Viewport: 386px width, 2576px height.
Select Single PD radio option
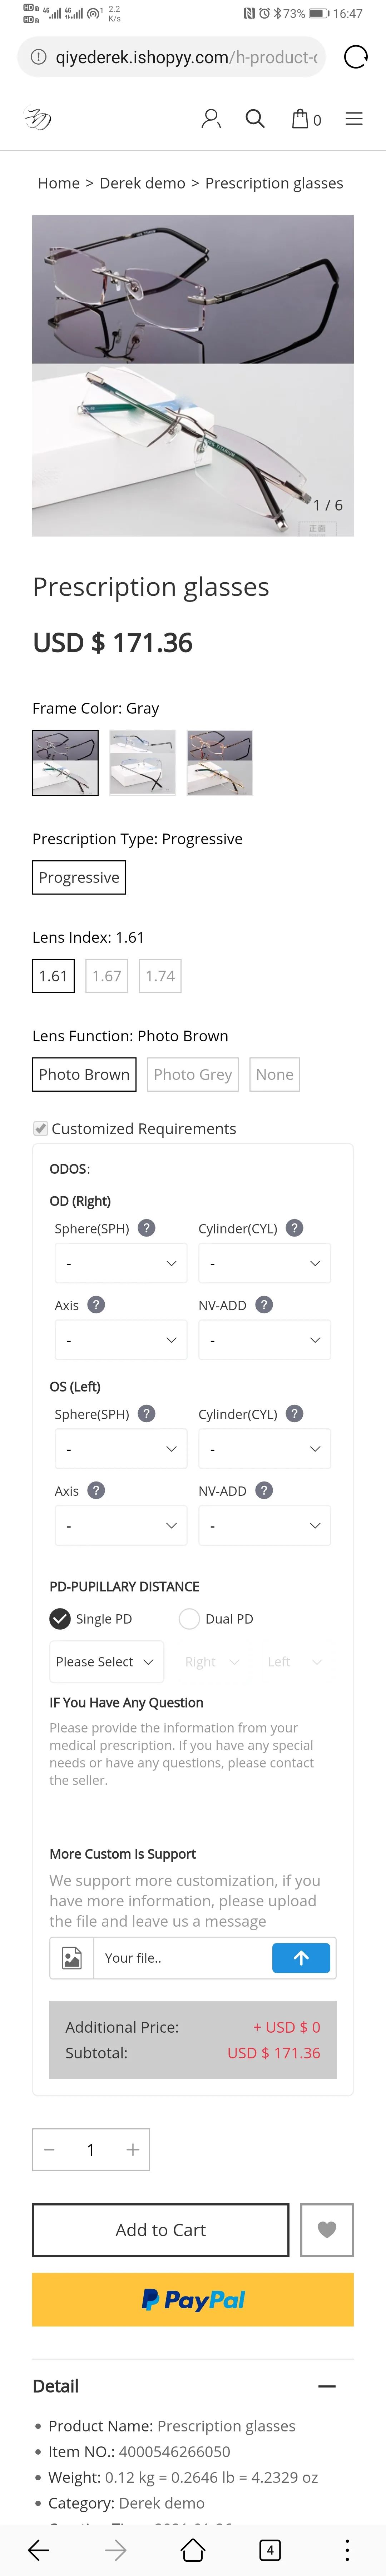click(60, 1618)
